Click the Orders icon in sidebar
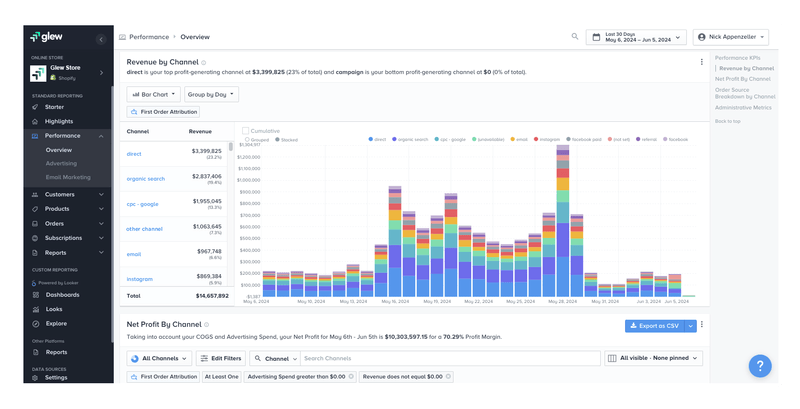This screenshot has width=800, height=409. pos(35,224)
